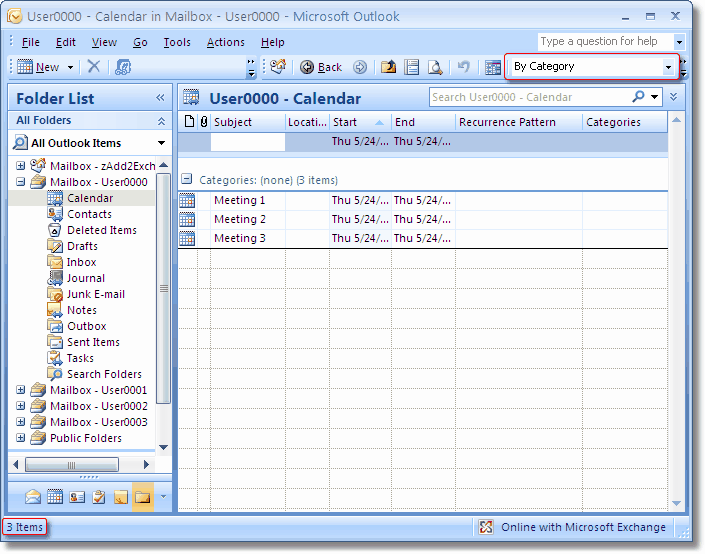Expand Mailbox - User0002 tree node
This screenshot has width=705, height=554.
pos(20,406)
